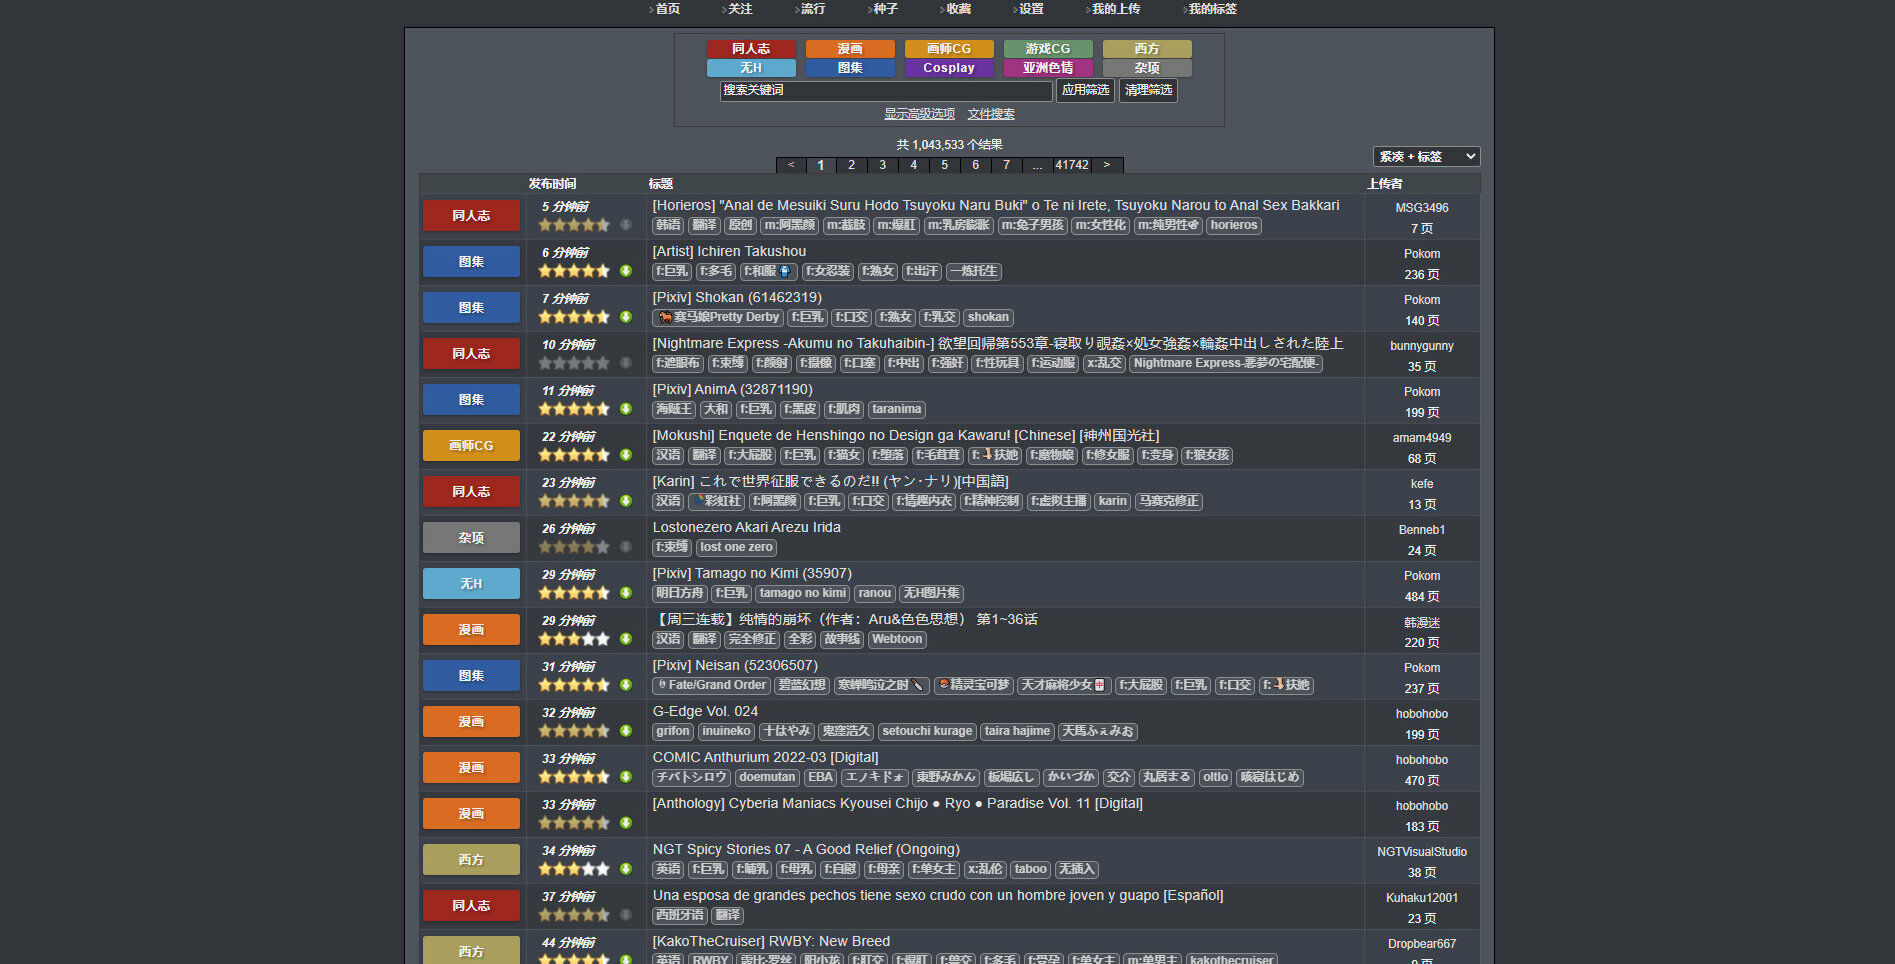Click the green download arrow on the 22 分钟前 row
The height and width of the screenshot is (964, 1895).
[x=625, y=455]
